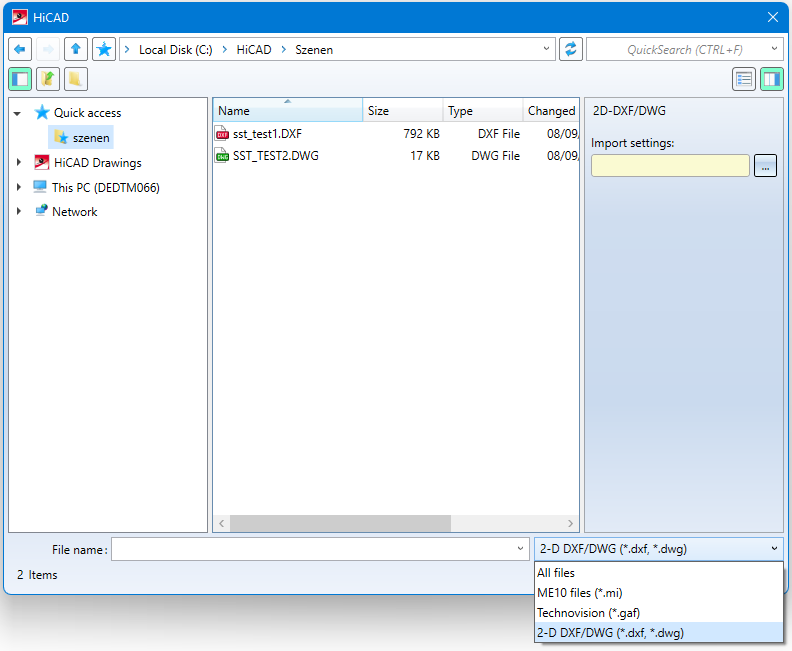Click the plain yellow folder toolbar icon
Viewport: 792px width, 651px height.
pos(76,79)
